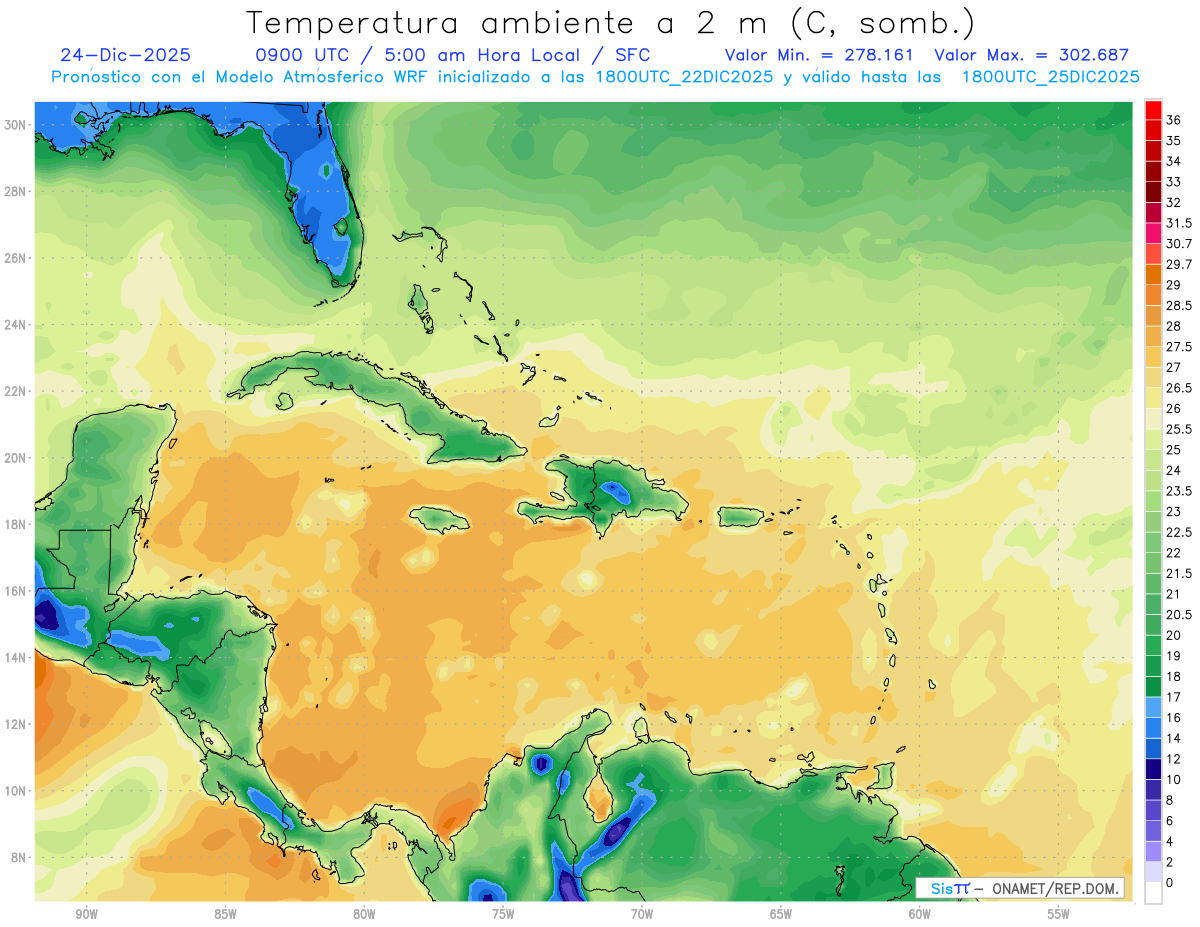The image size is (1200, 927).
Task: Click the white swatch below the 0 label
Action: (x=1153, y=894)
